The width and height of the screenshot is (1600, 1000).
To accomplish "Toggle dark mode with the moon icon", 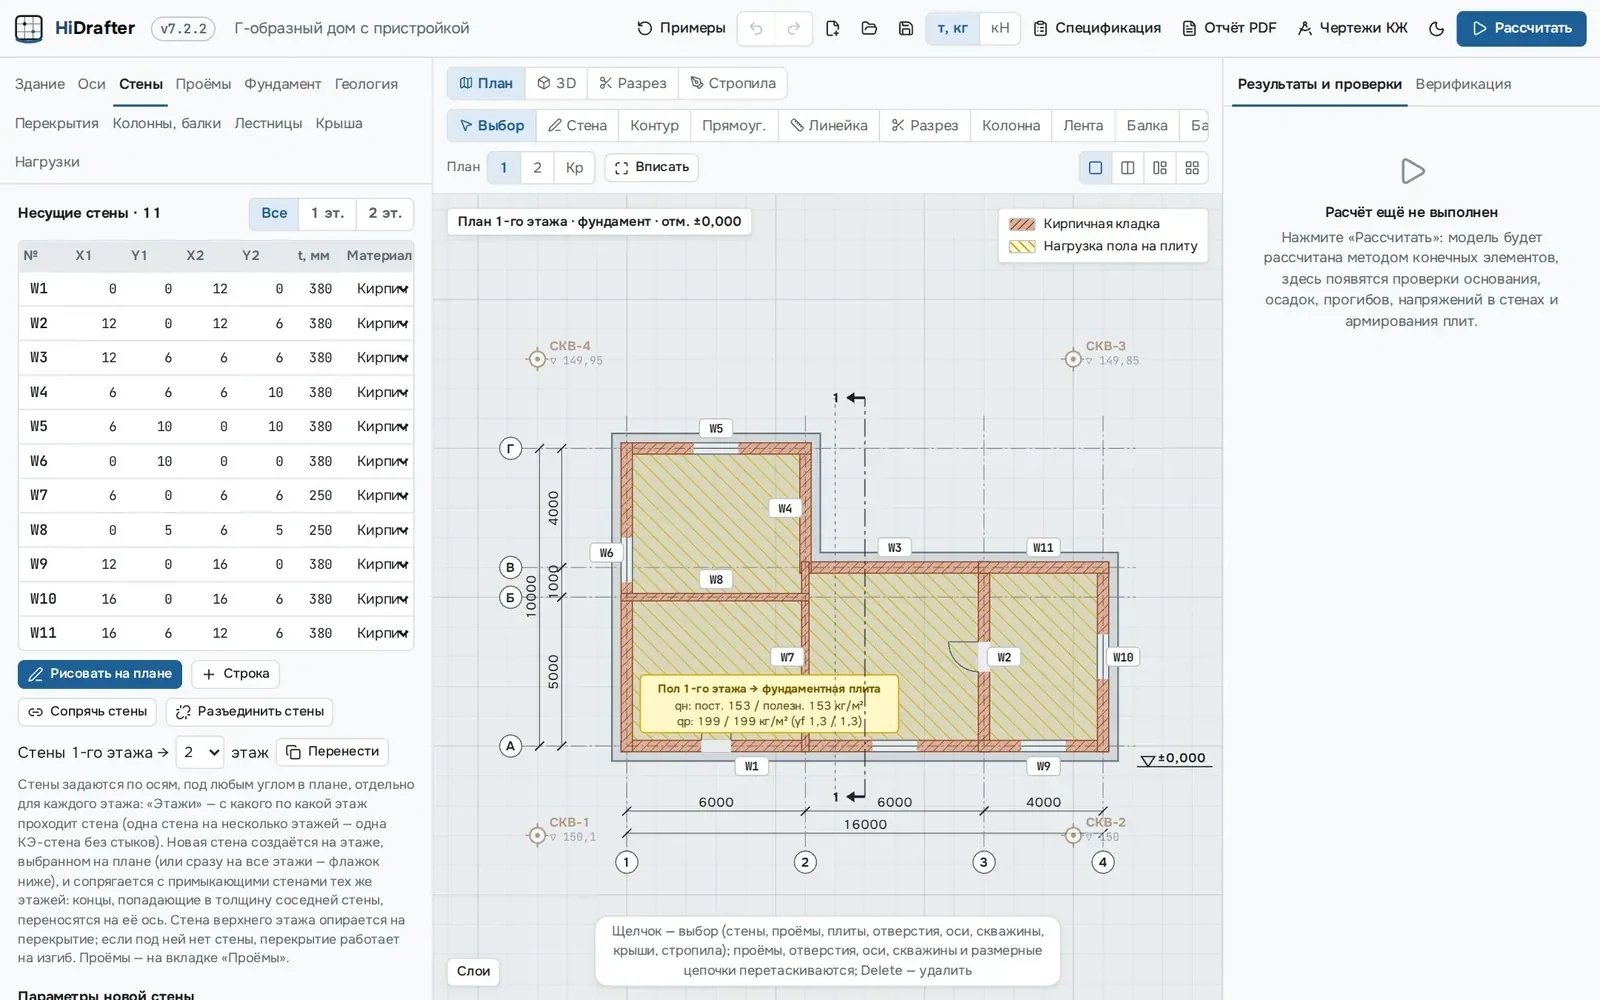I will coord(1436,29).
